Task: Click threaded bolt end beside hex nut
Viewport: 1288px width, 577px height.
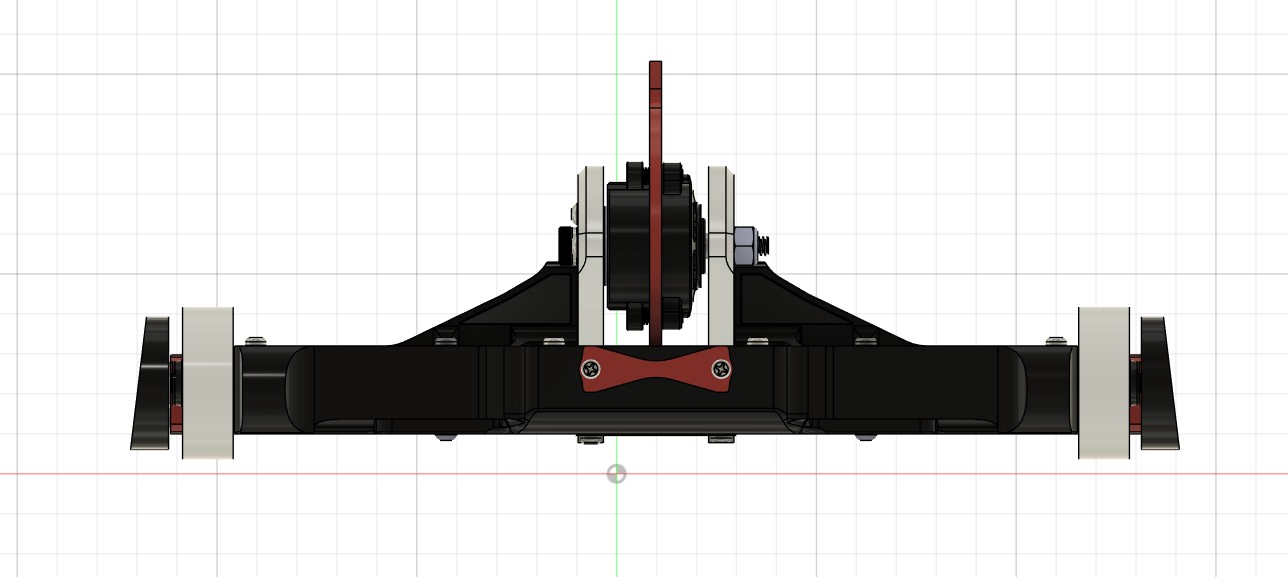Action: [x=764, y=243]
